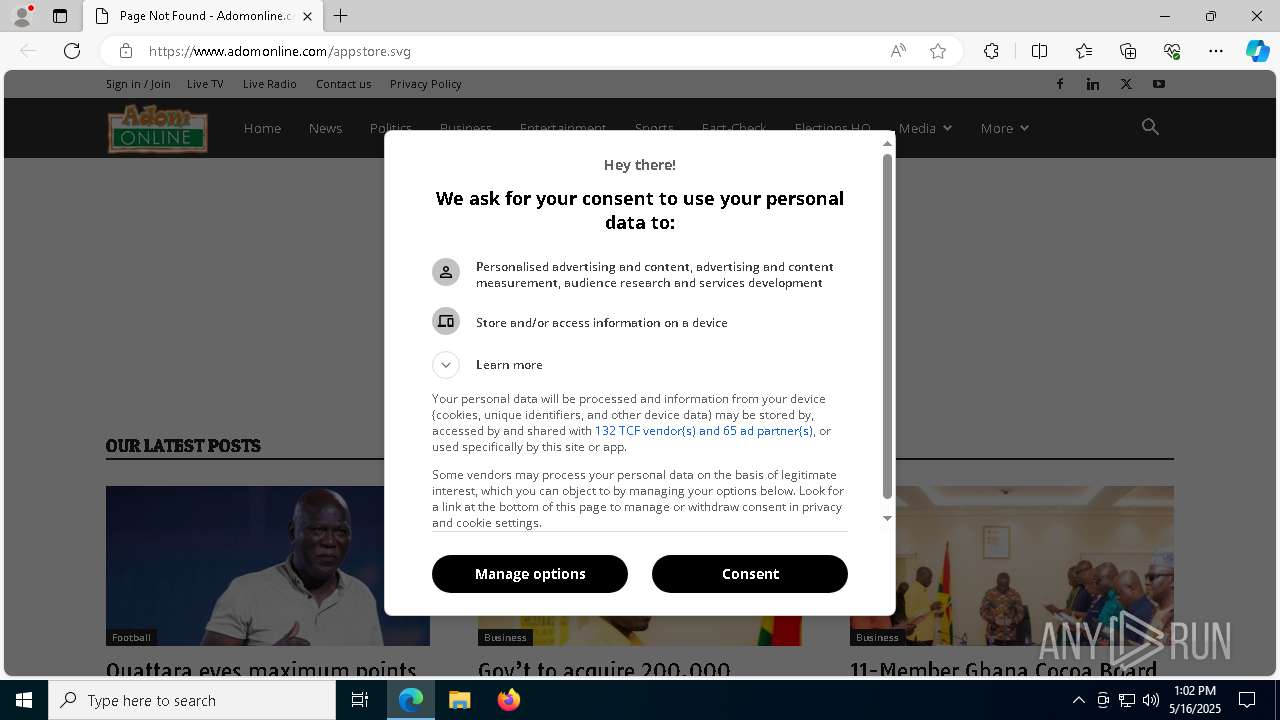This screenshot has height=720, width=1280.
Task: Open the Media dropdown menu
Action: click(925, 128)
